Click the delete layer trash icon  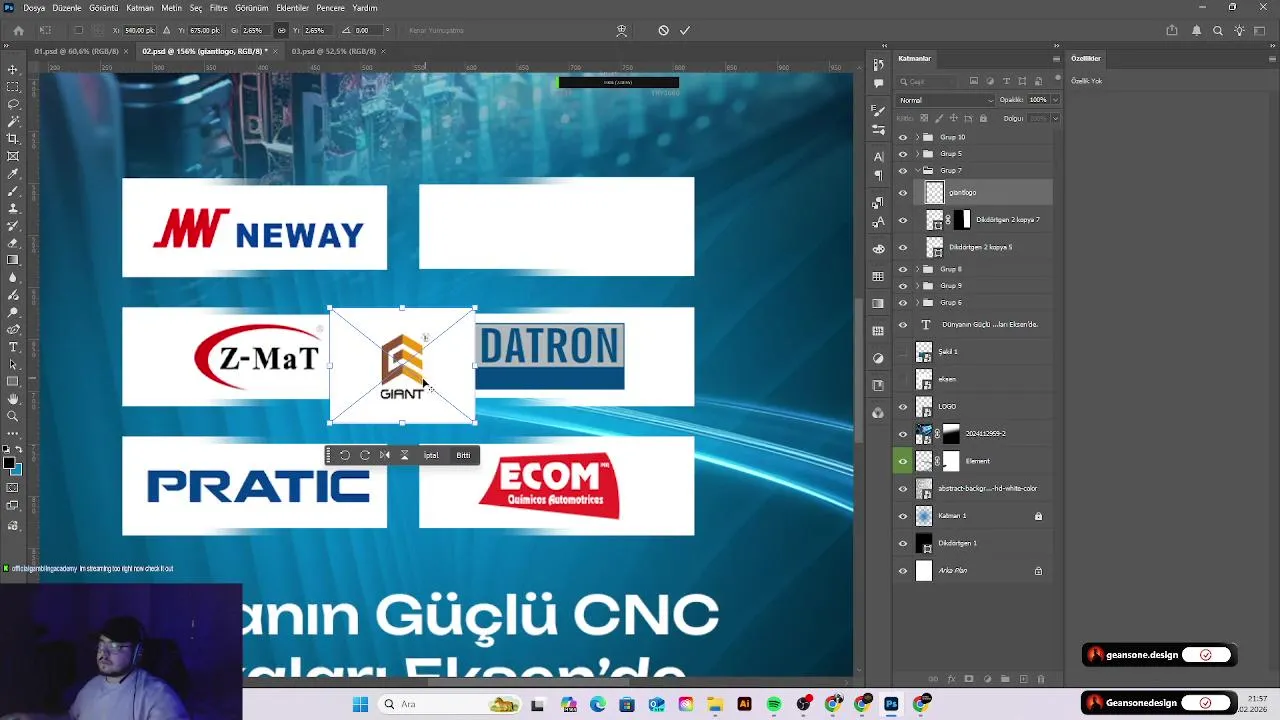click(1041, 679)
